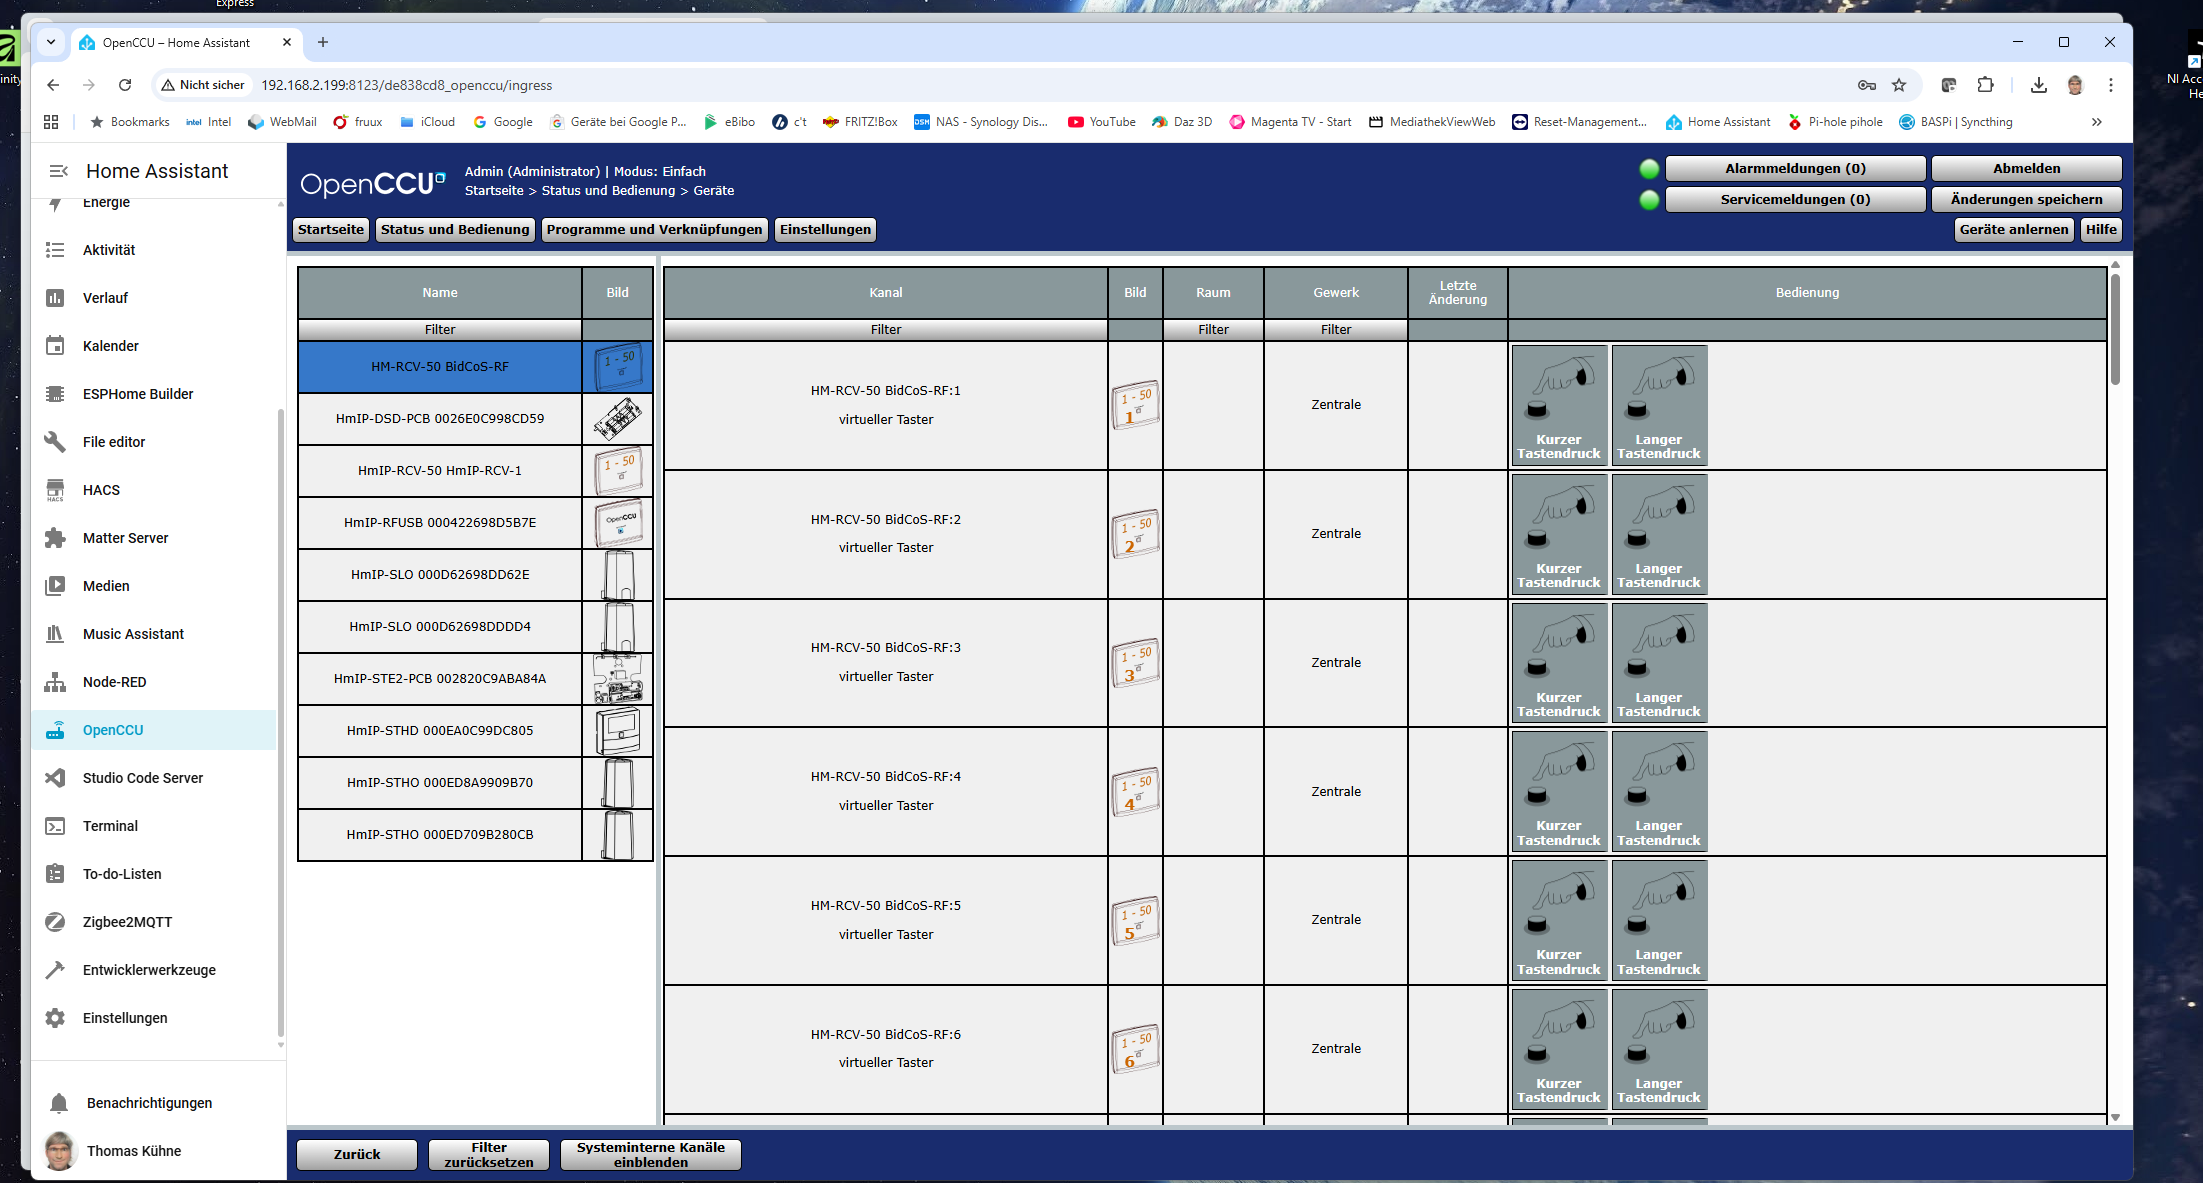Open the Studio Code Server icon
Screen dimensions: 2203x1183
tap(55, 778)
